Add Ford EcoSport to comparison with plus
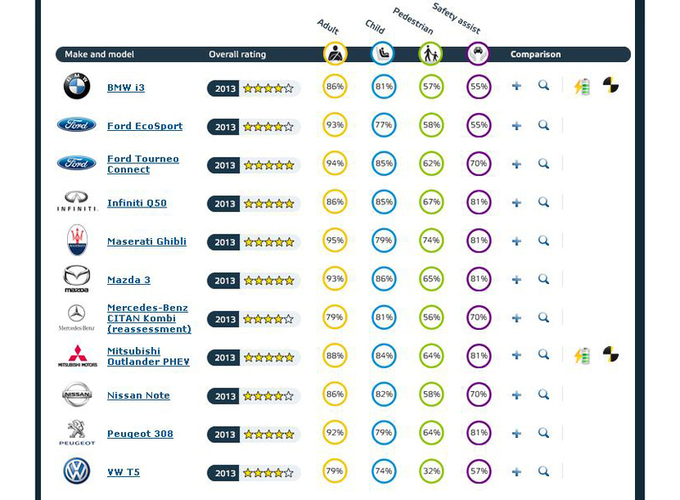Image resolution: width=680 pixels, height=500 pixels. tap(516, 126)
